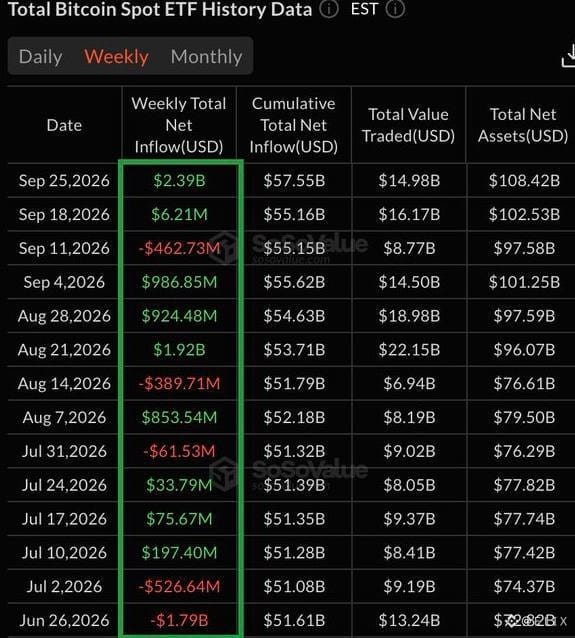The height and width of the screenshot is (638, 575).
Task: Click the $22.15B total value traded cell
Action: pos(409,350)
